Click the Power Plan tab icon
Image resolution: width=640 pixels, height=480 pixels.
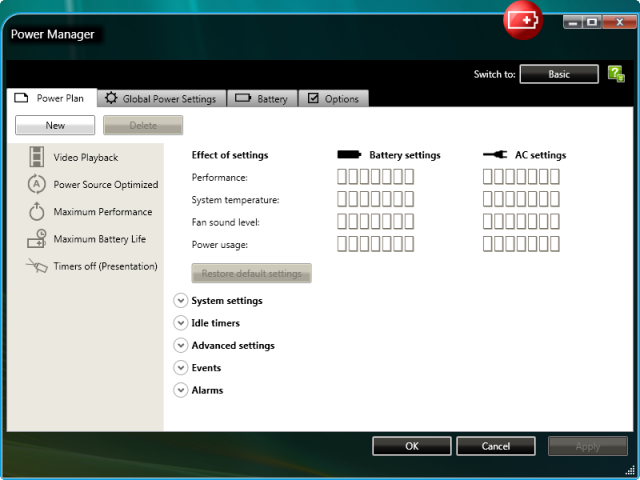tap(21, 98)
